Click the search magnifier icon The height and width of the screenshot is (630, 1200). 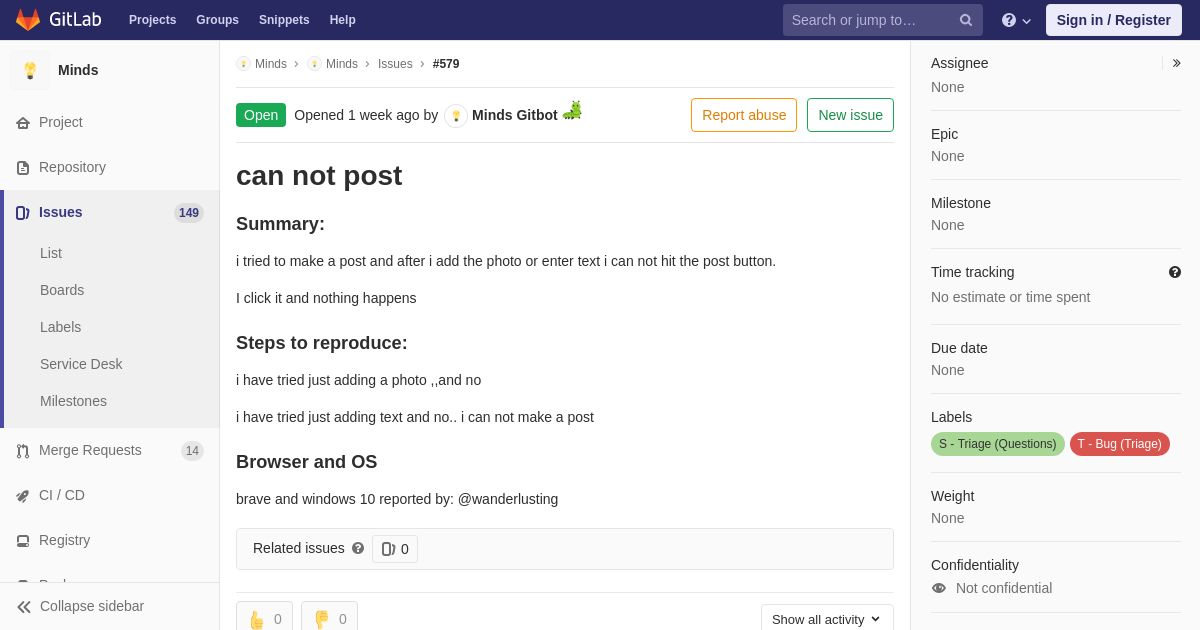(966, 20)
